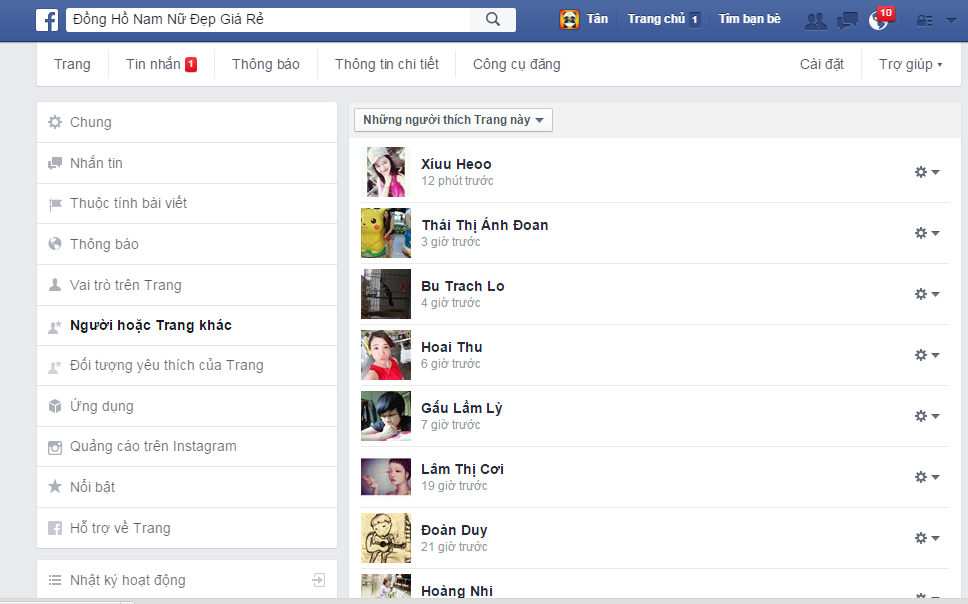Viewport: 968px width, 604px height.
Task: Expand Những người thích Trang này dropdown
Action: (453, 120)
